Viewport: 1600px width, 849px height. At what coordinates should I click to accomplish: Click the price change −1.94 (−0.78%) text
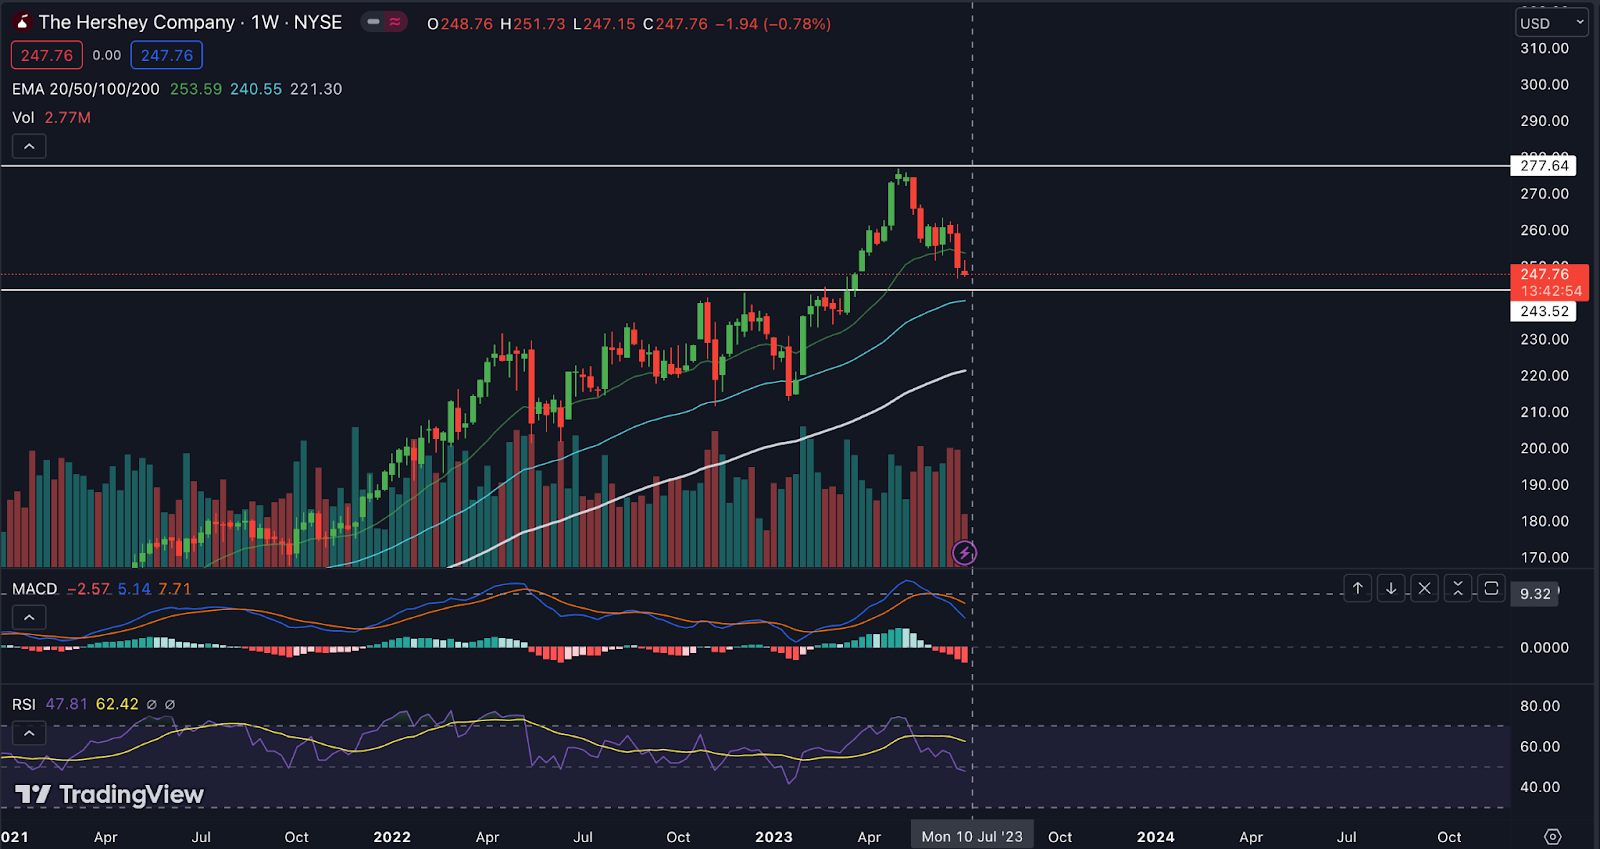pyautogui.click(x=773, y=24)
